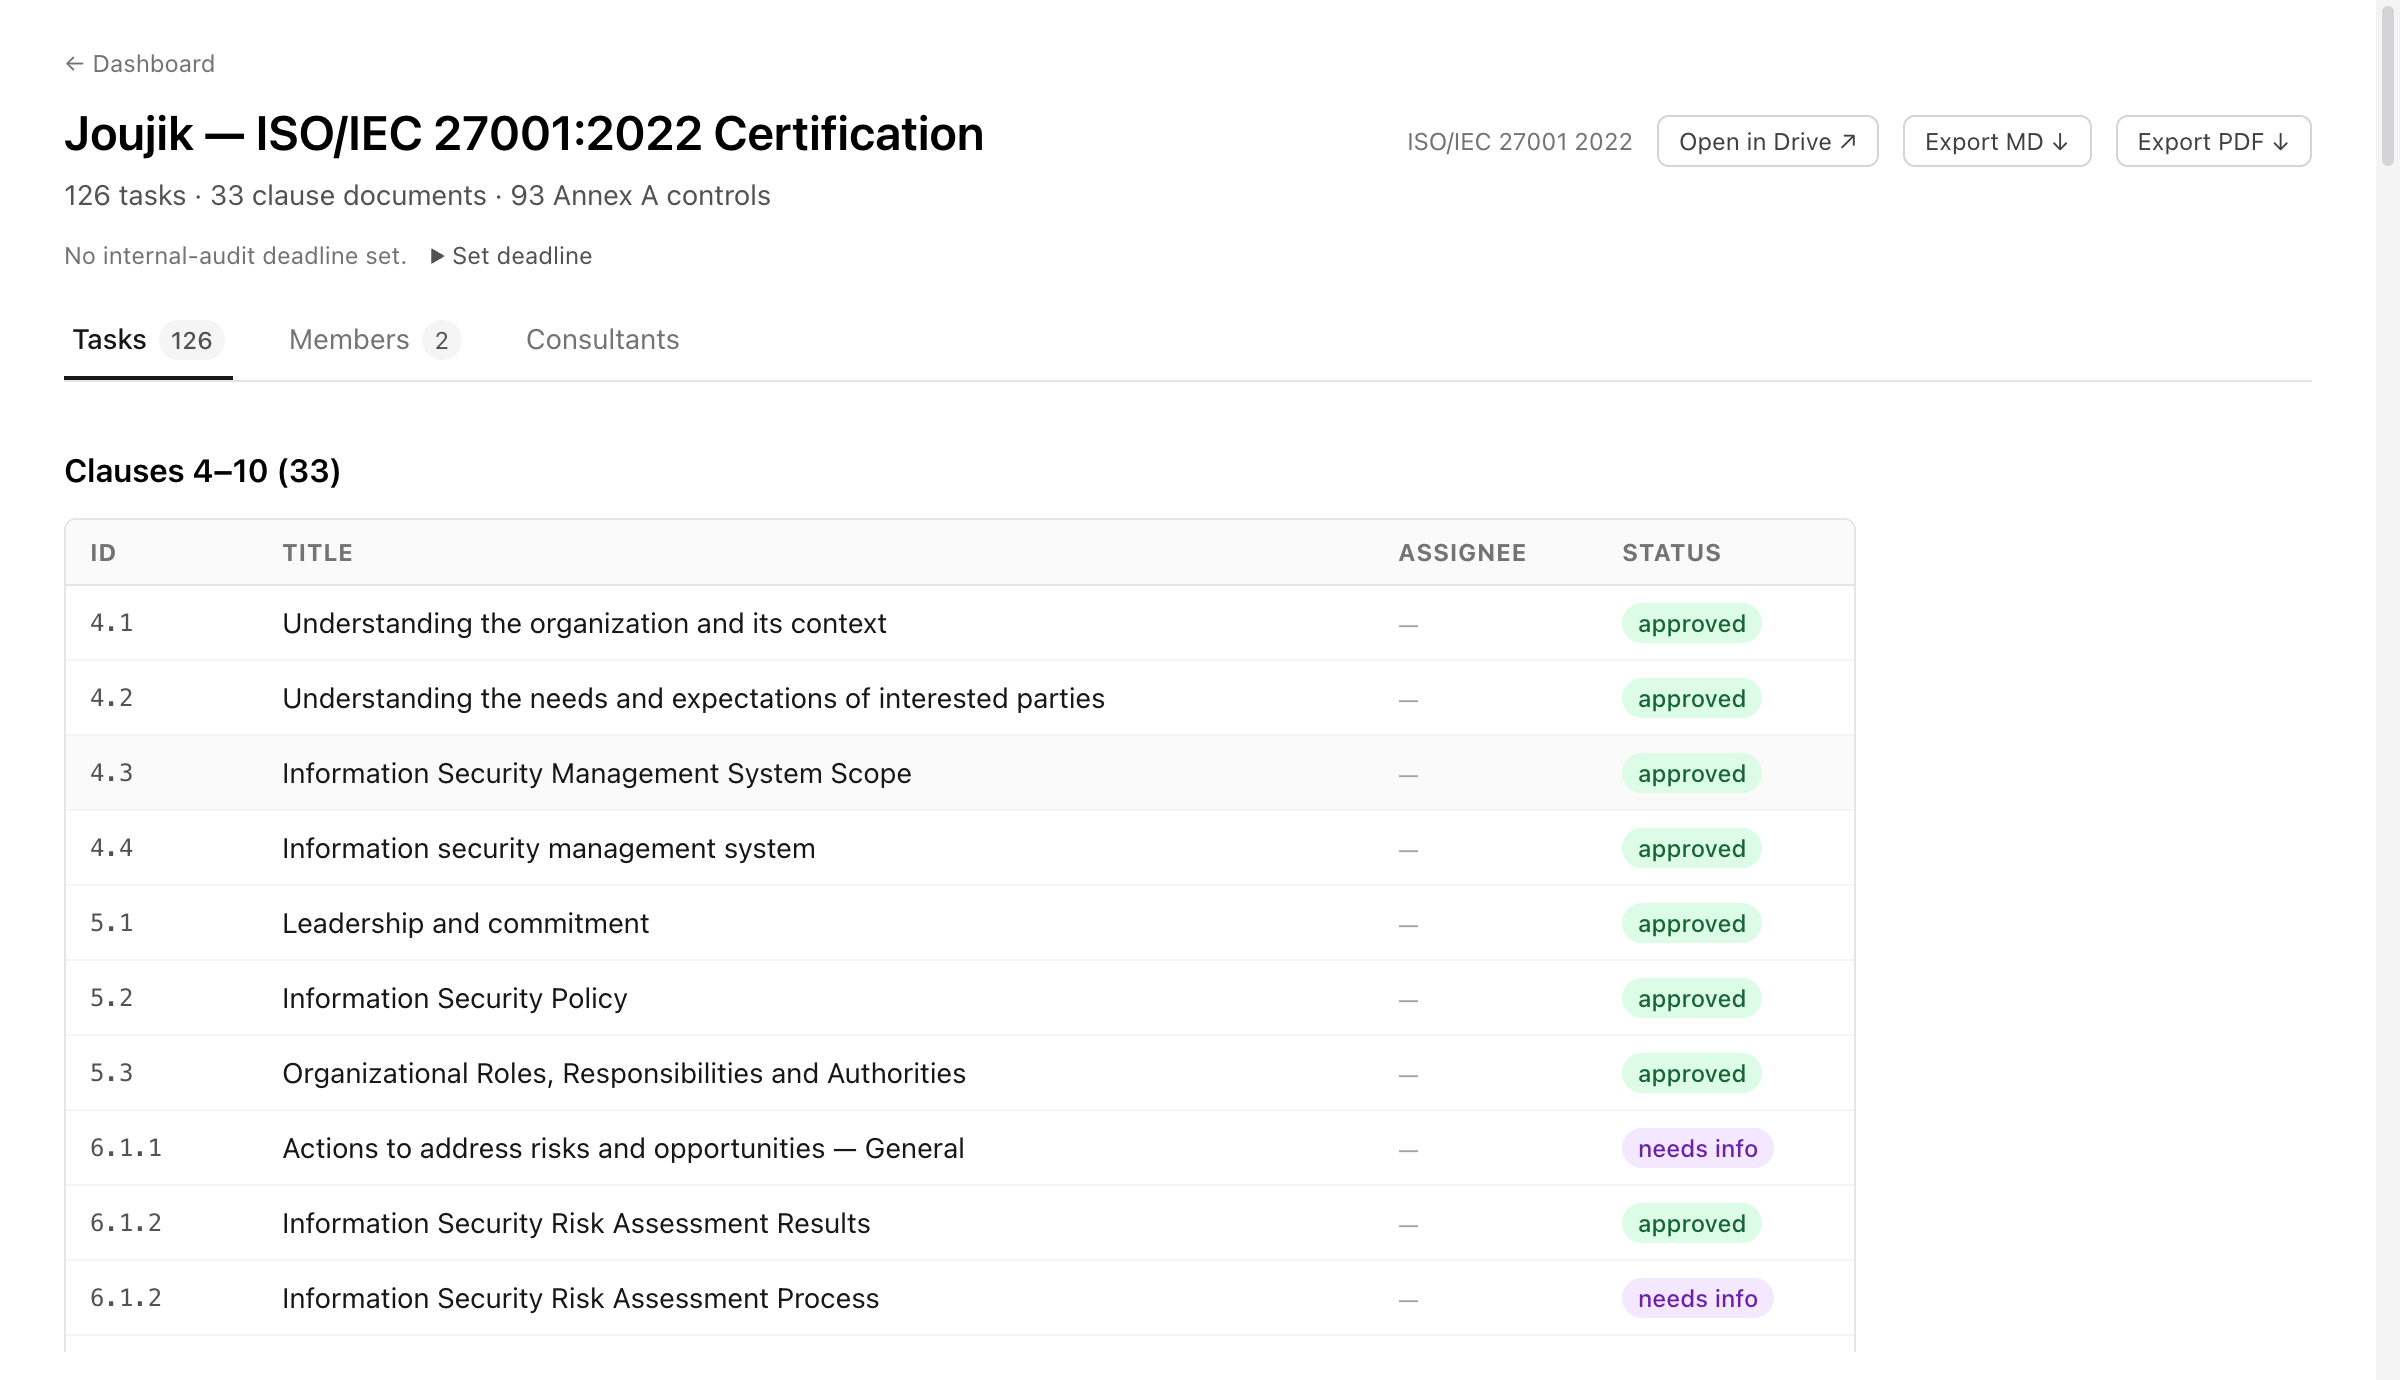Open Information Security Policy task

(455, 998)
